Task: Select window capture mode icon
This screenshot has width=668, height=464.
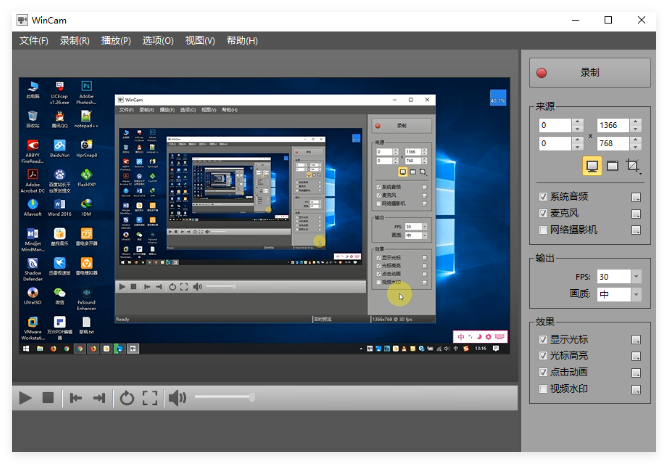Action: click(612, 166)
